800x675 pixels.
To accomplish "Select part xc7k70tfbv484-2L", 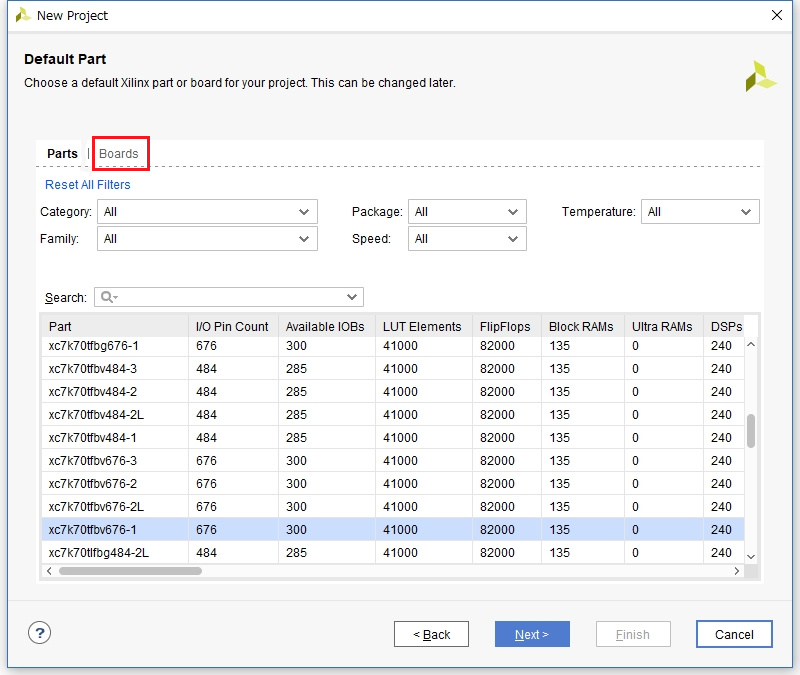I will 393,415.
